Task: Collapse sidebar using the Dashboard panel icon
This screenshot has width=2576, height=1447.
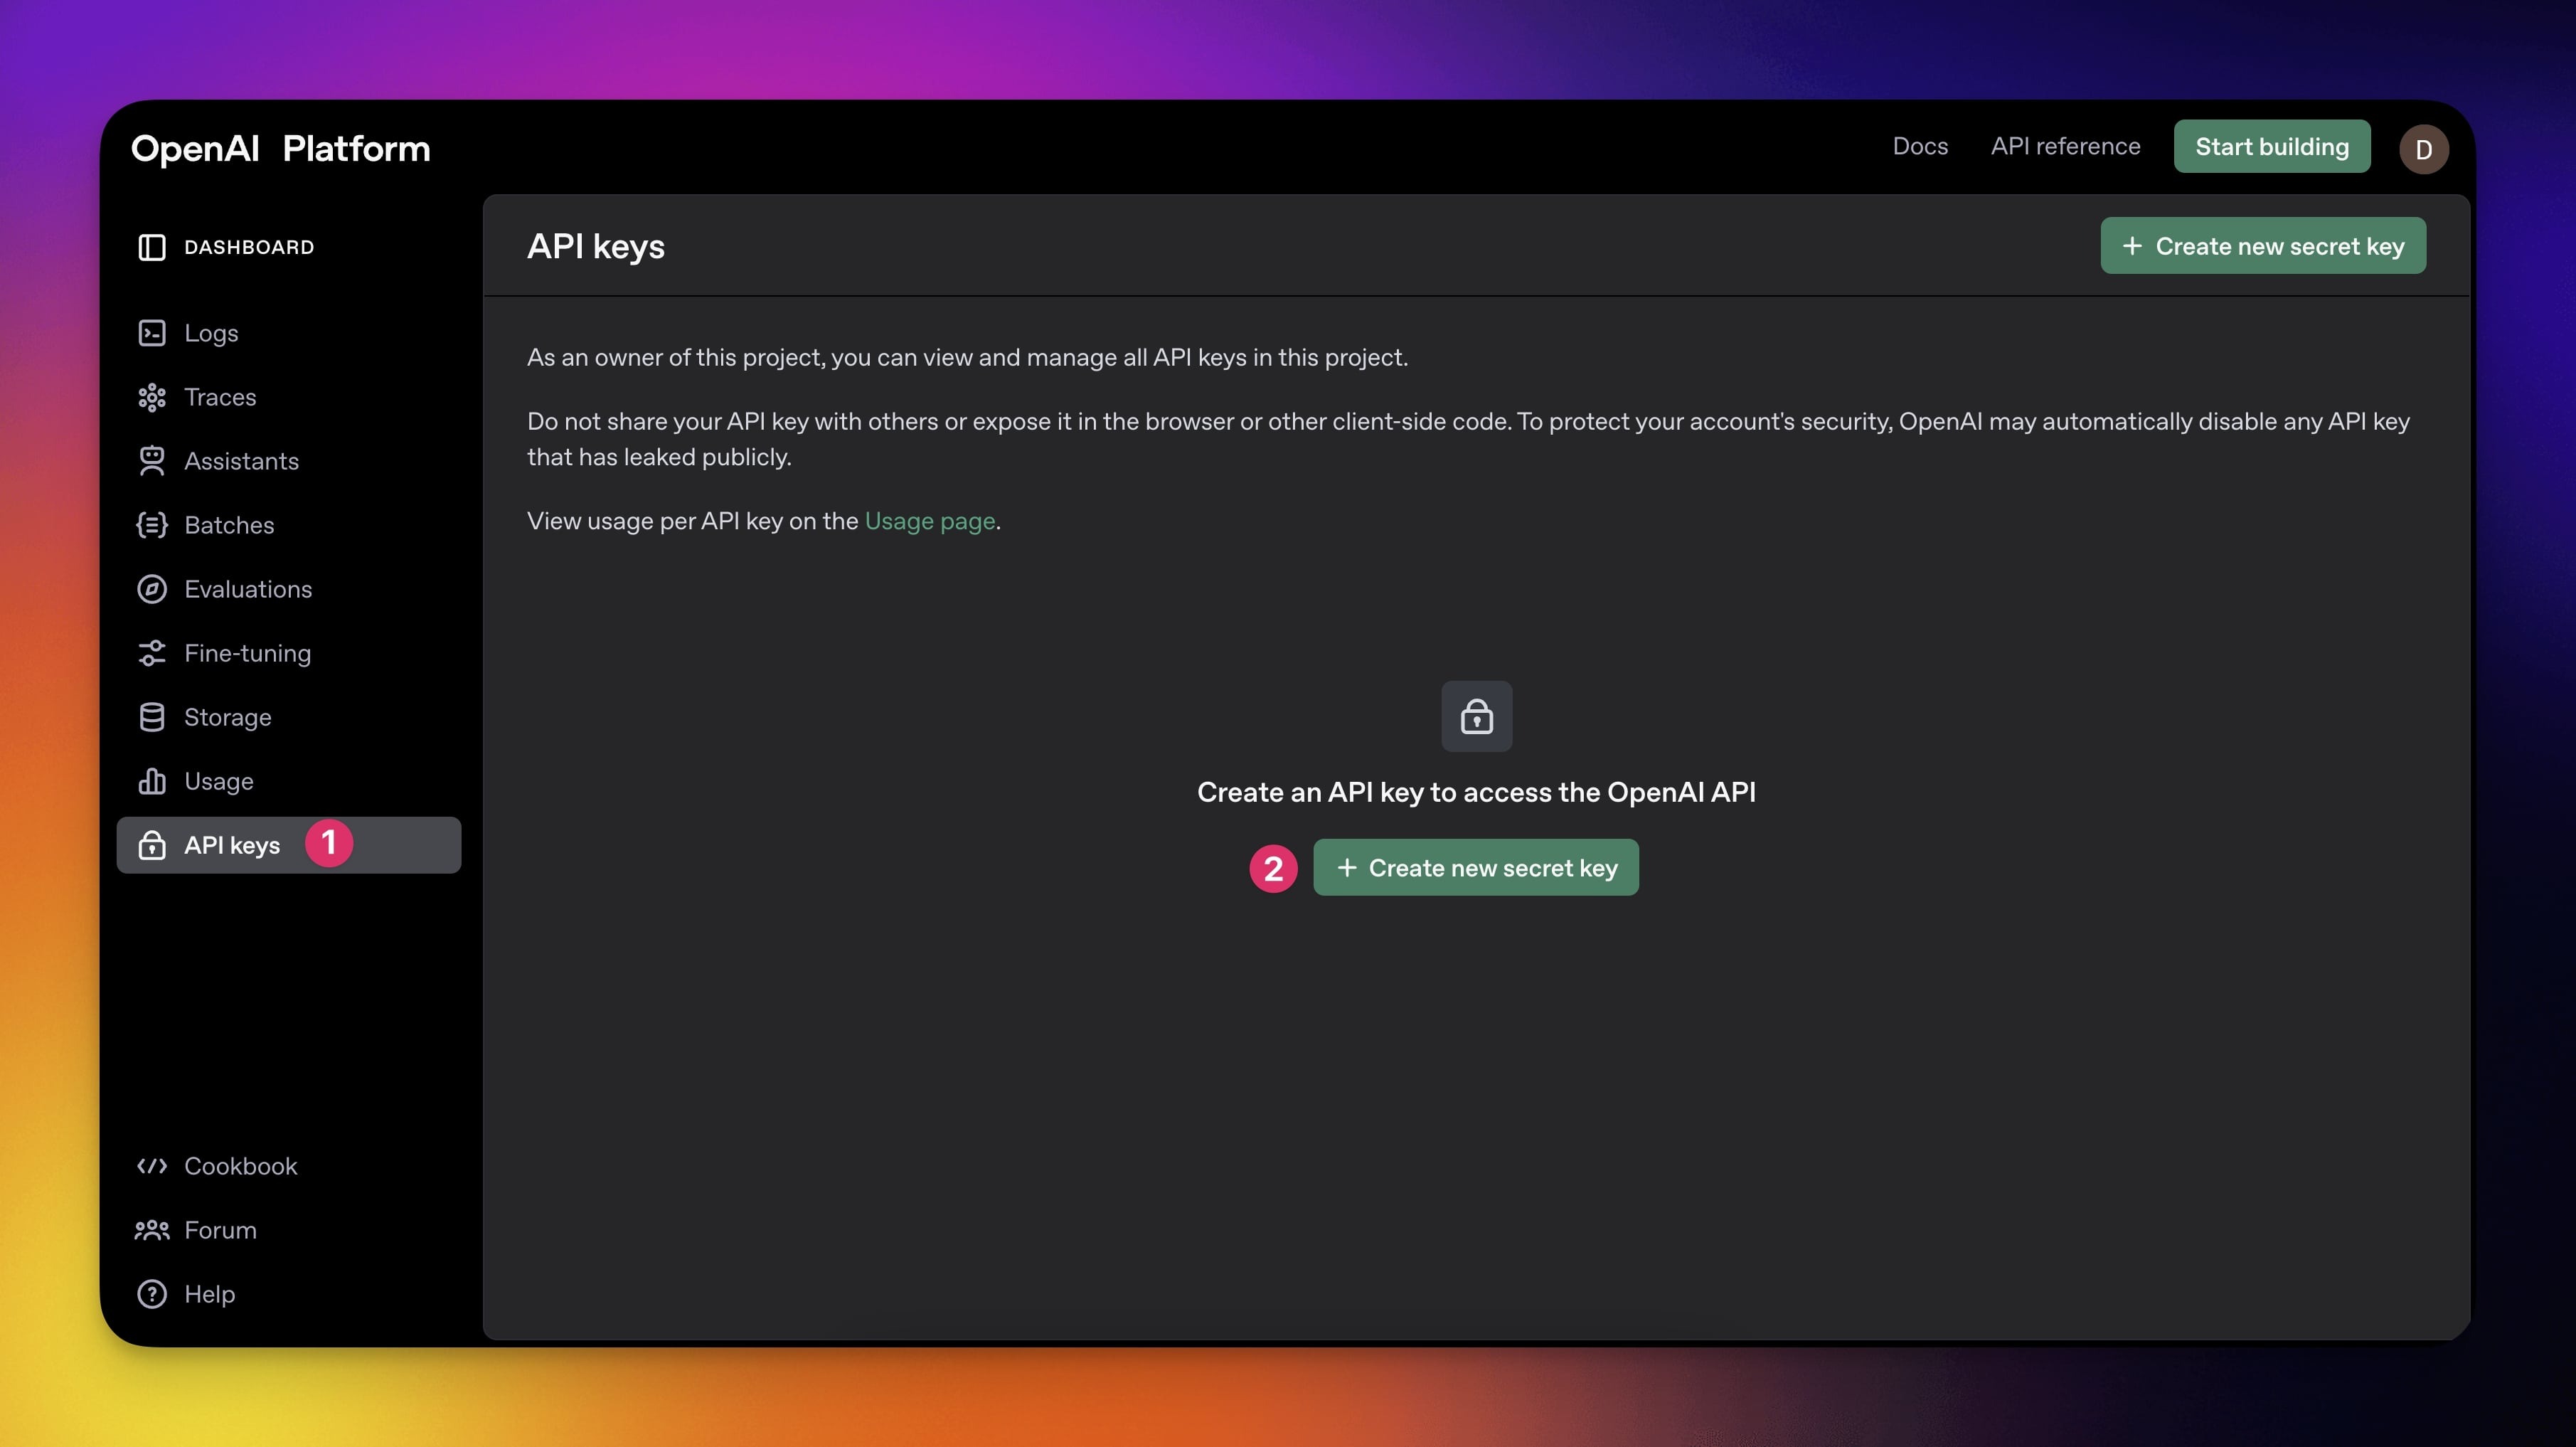Action: [x=152, y=247]
